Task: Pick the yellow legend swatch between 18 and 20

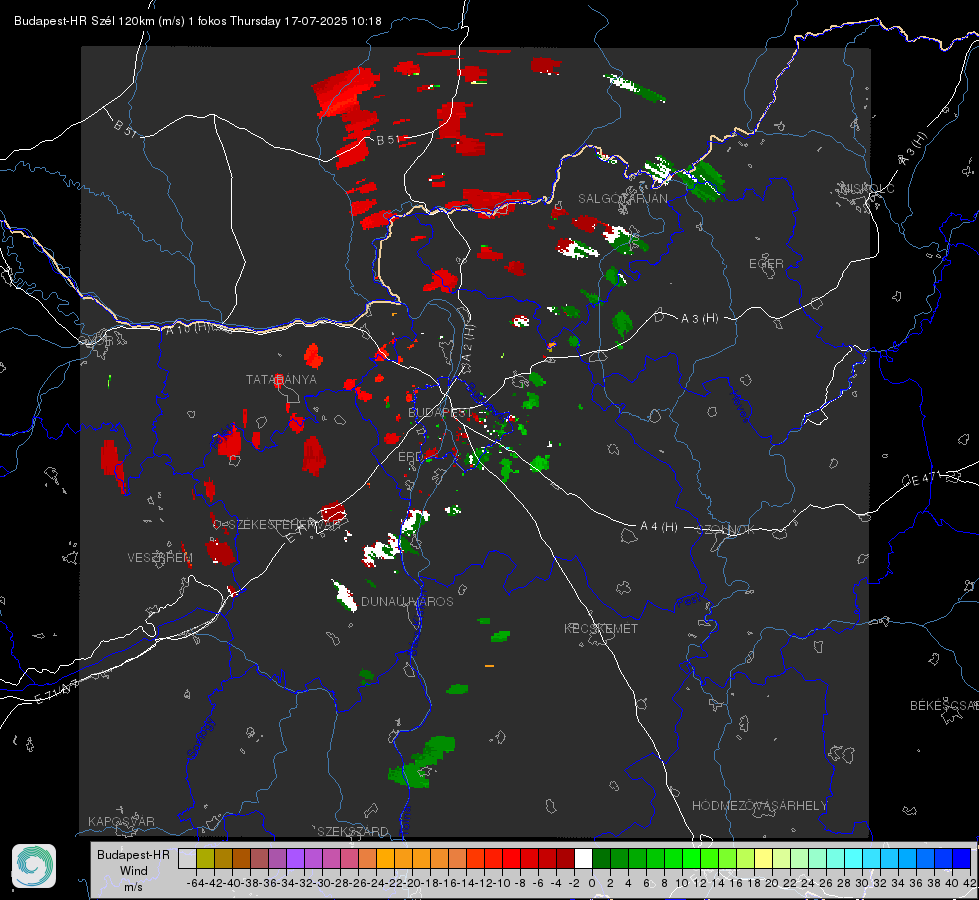Action: pyautogui.click(x=763, y=859)
